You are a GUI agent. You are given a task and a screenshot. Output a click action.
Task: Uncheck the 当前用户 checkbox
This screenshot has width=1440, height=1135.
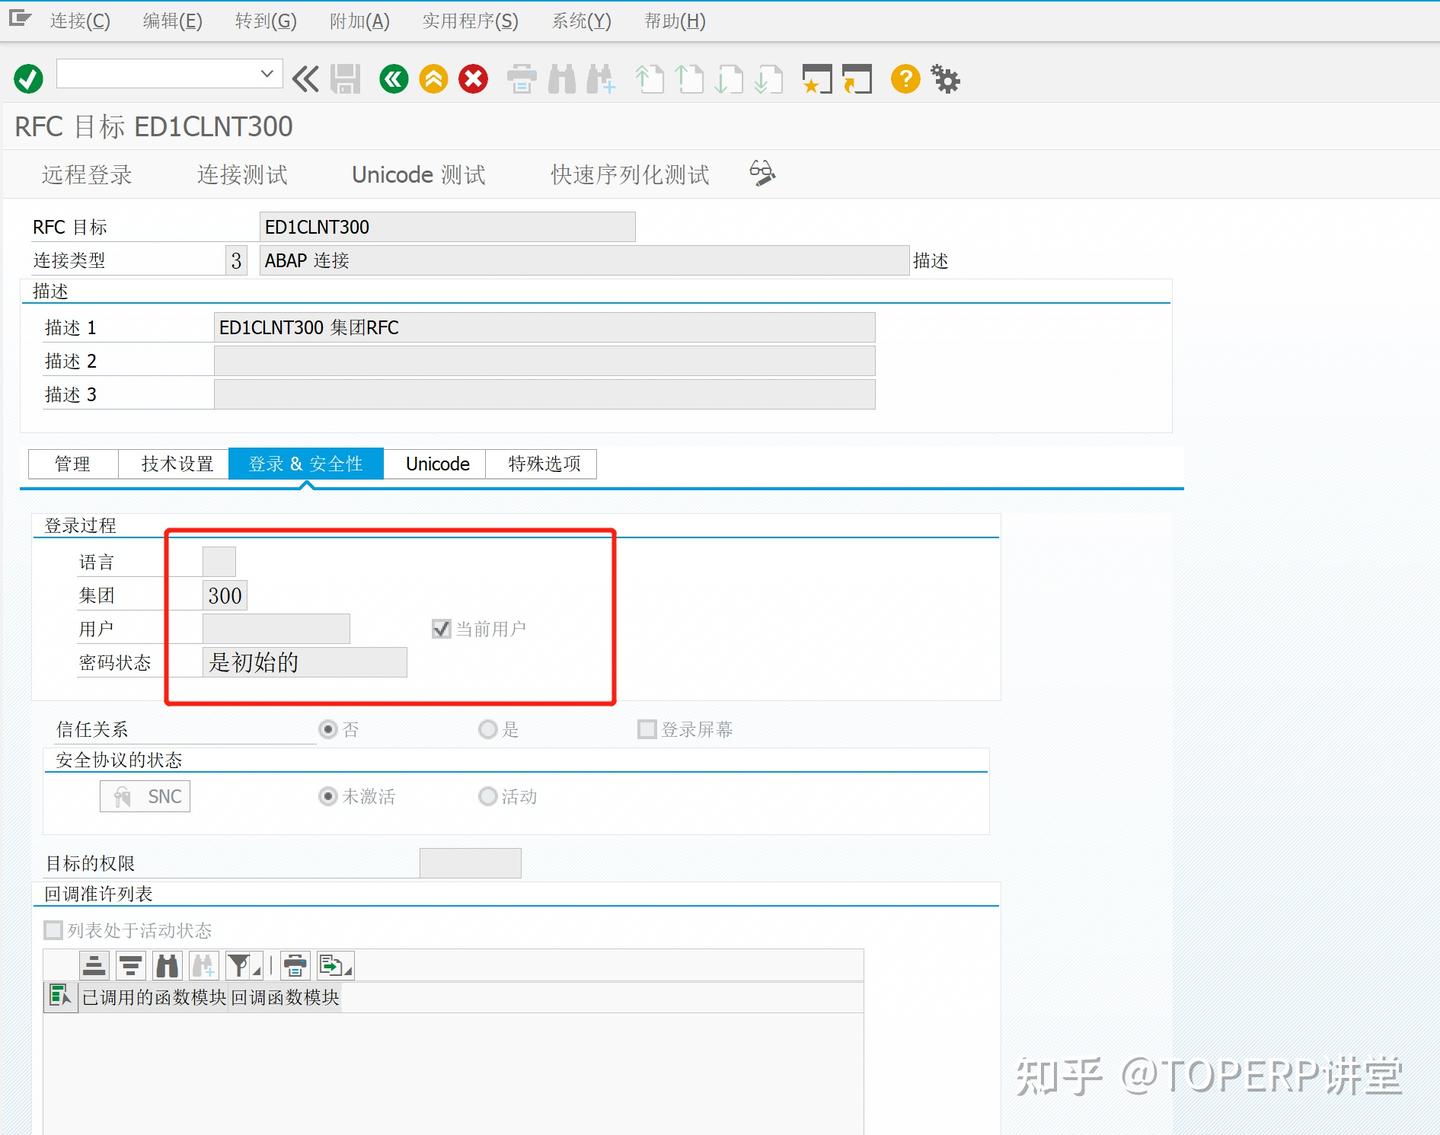pyautogui.click(x=441, y=628)
